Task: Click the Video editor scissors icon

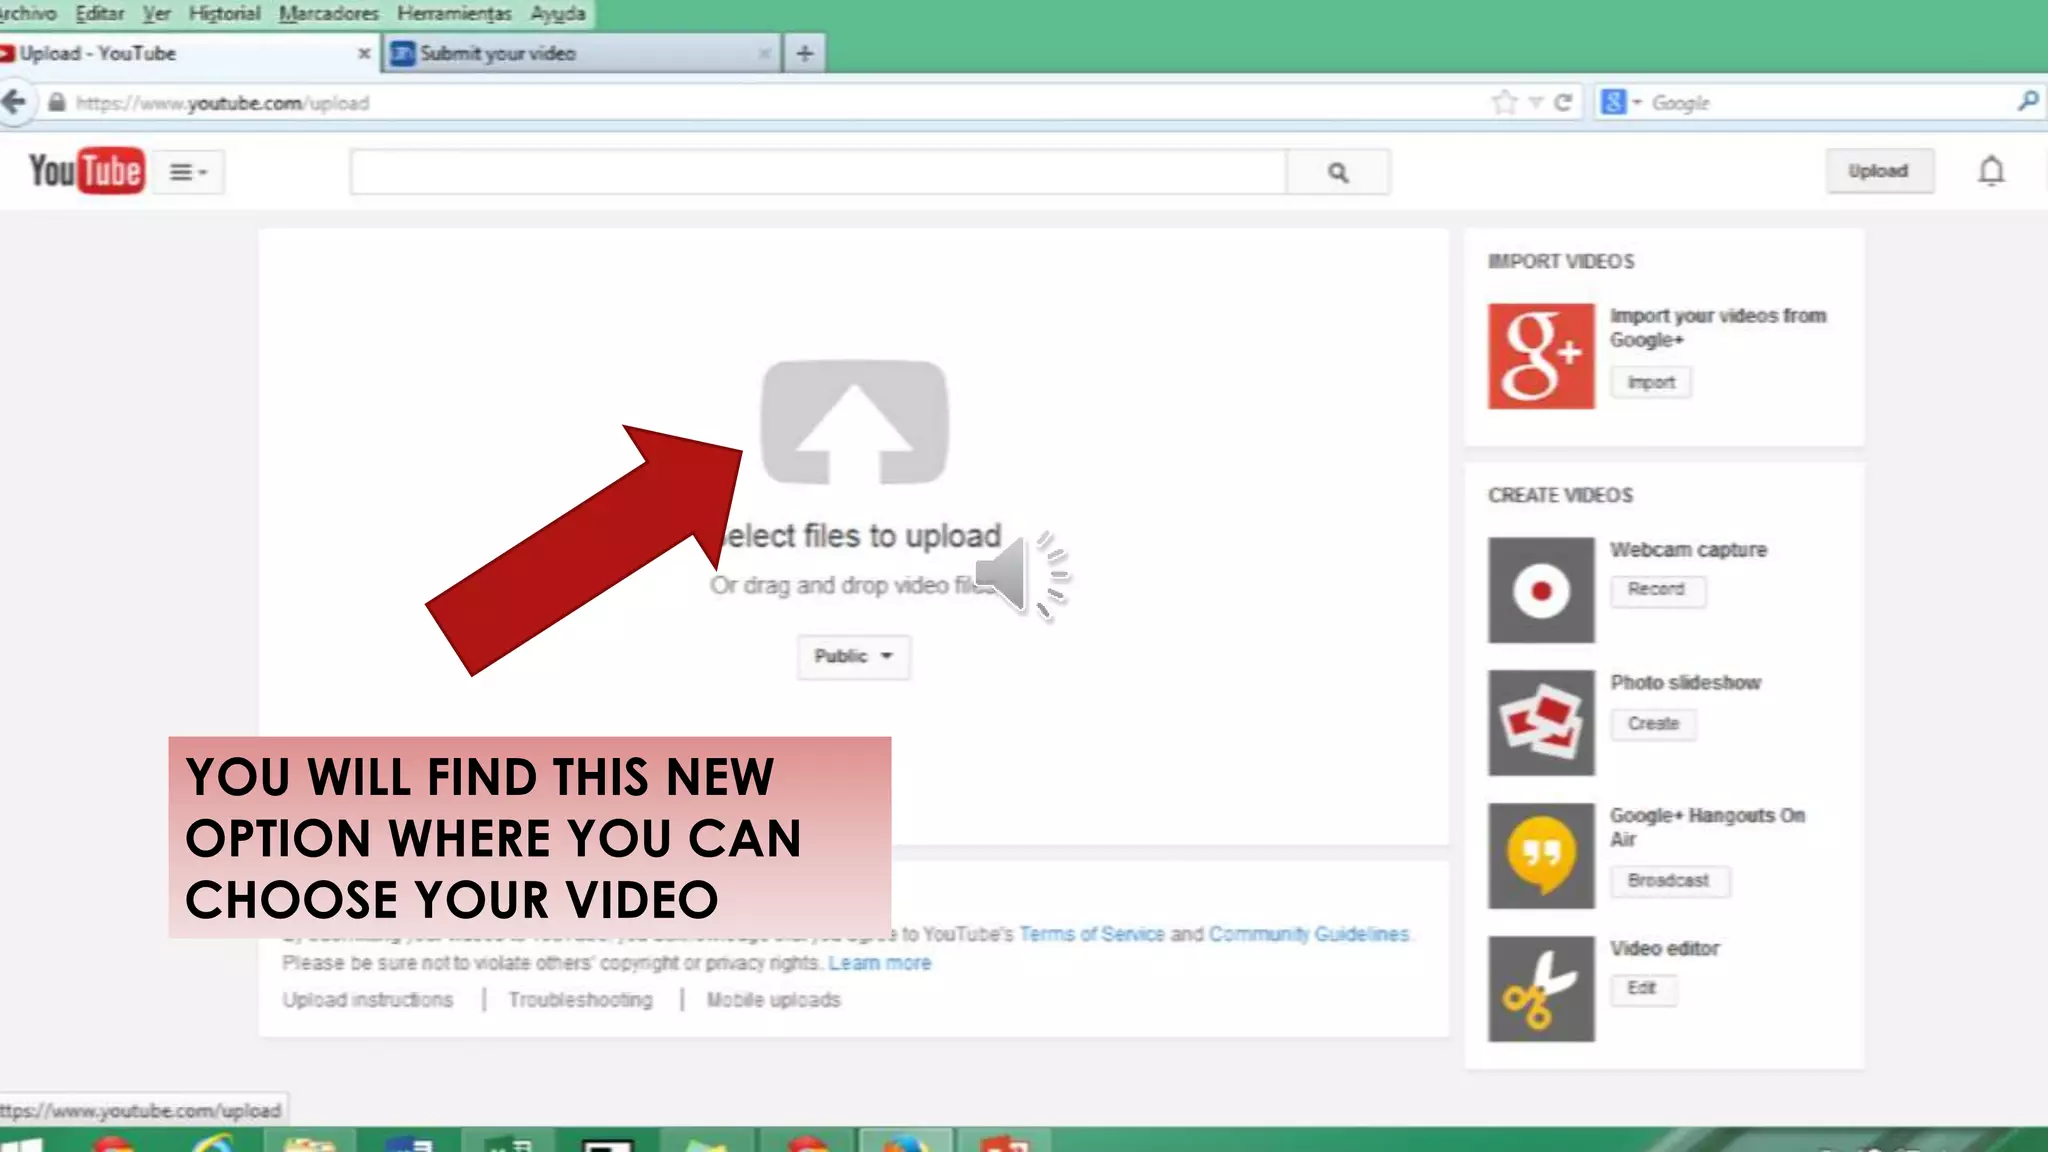Action: tap(1541, 989)
